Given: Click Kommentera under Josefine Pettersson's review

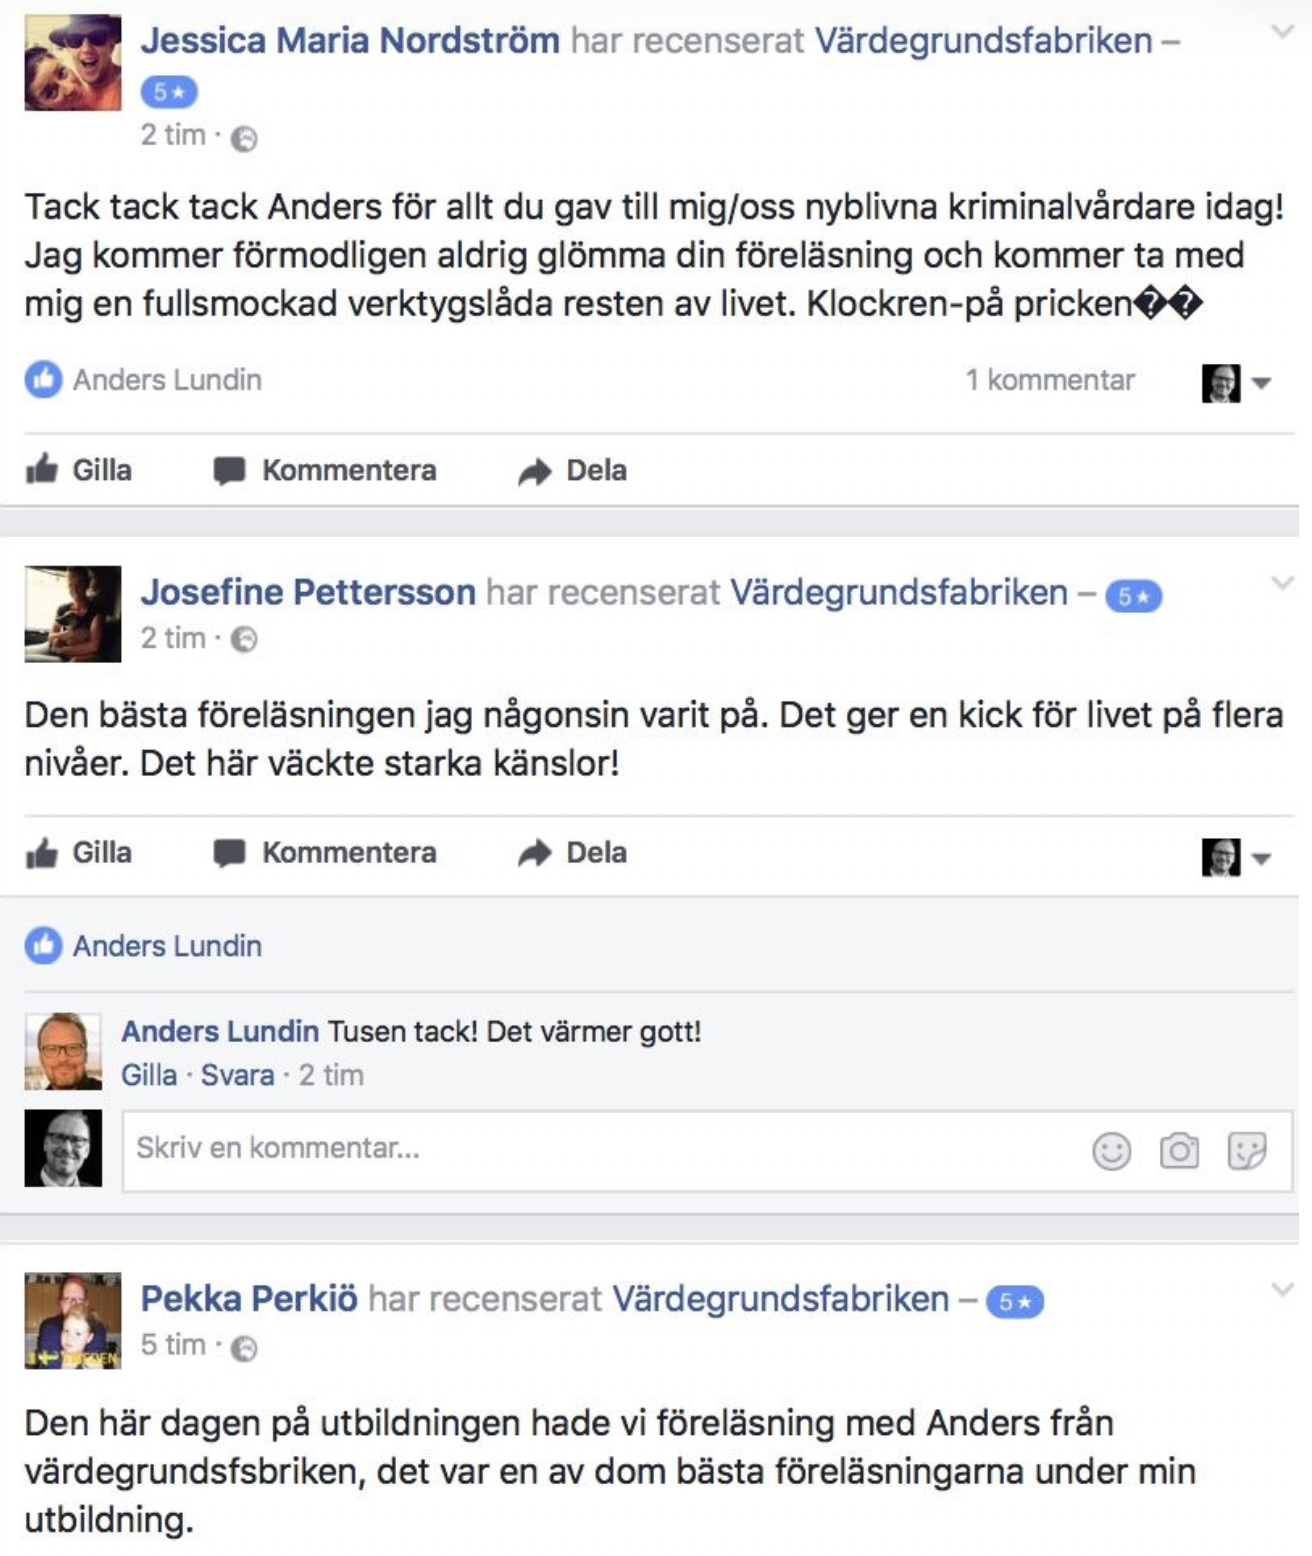Looking at the screenshot, I should click(x=325, y=853).
